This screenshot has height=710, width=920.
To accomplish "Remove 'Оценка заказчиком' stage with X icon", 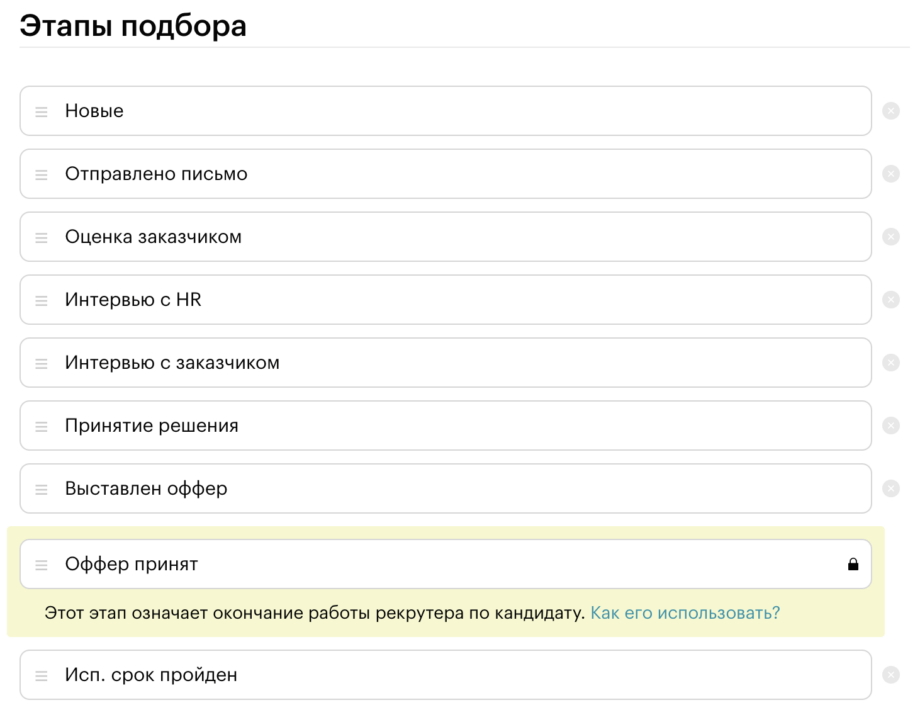I will [890, 237].
